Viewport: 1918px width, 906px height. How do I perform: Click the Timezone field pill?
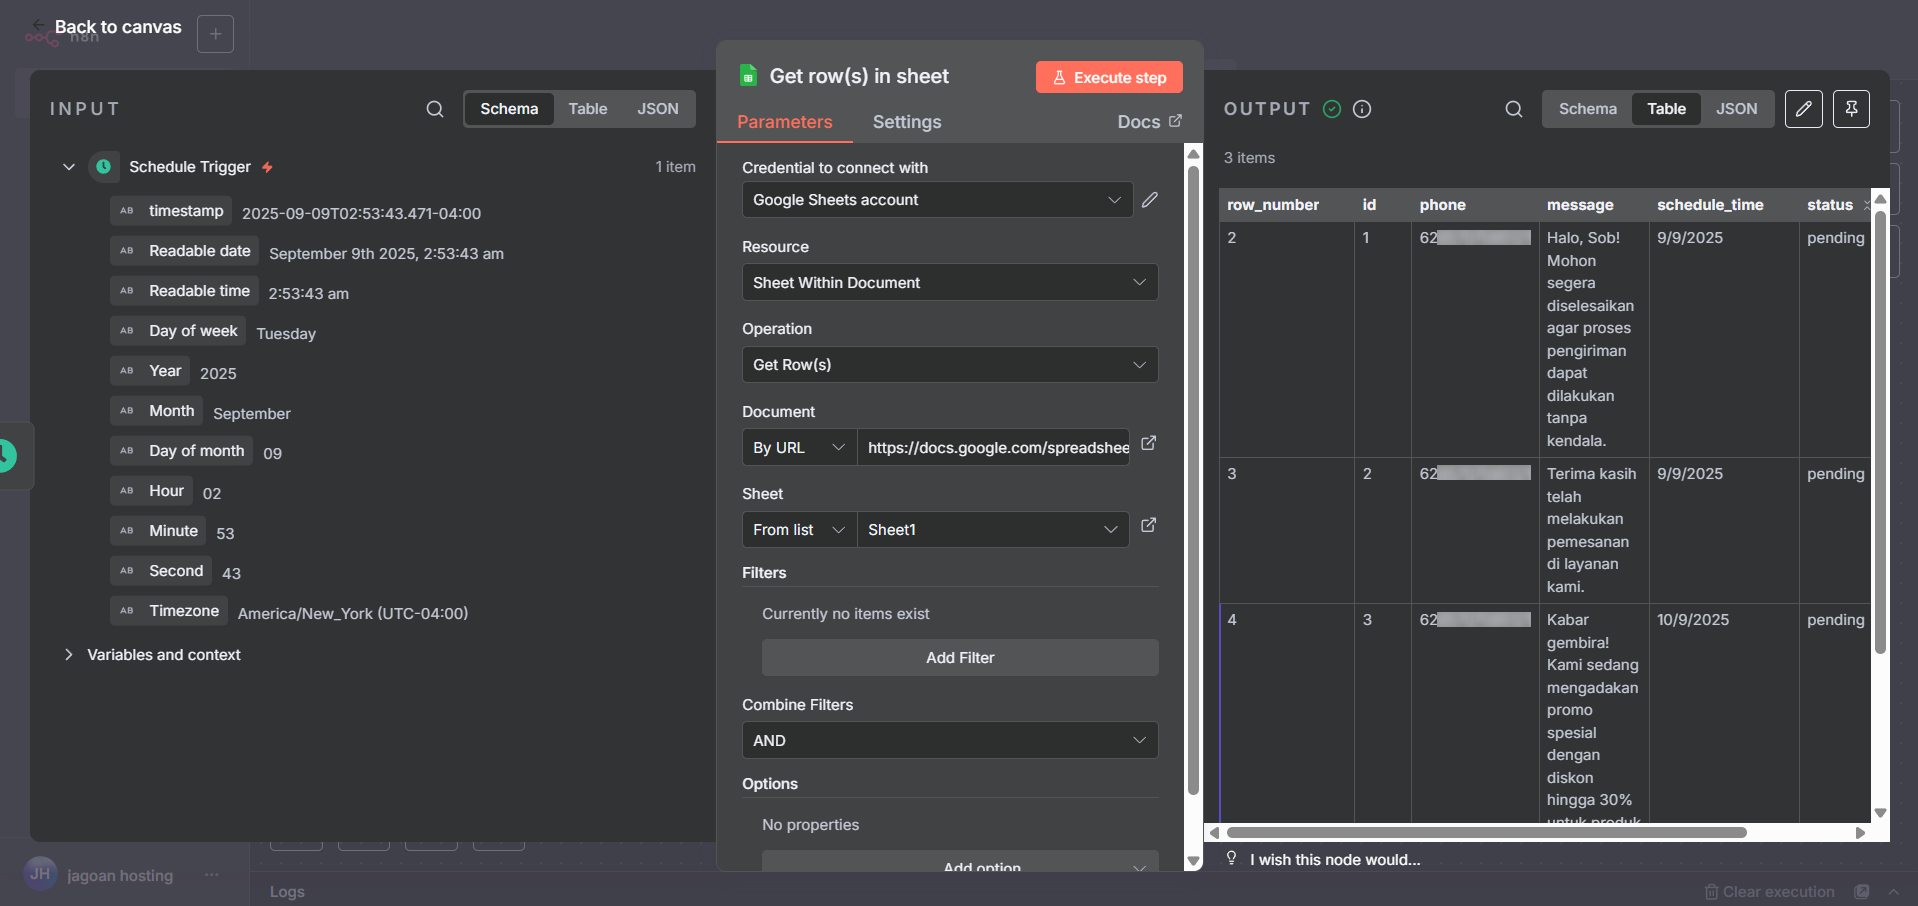169,611
